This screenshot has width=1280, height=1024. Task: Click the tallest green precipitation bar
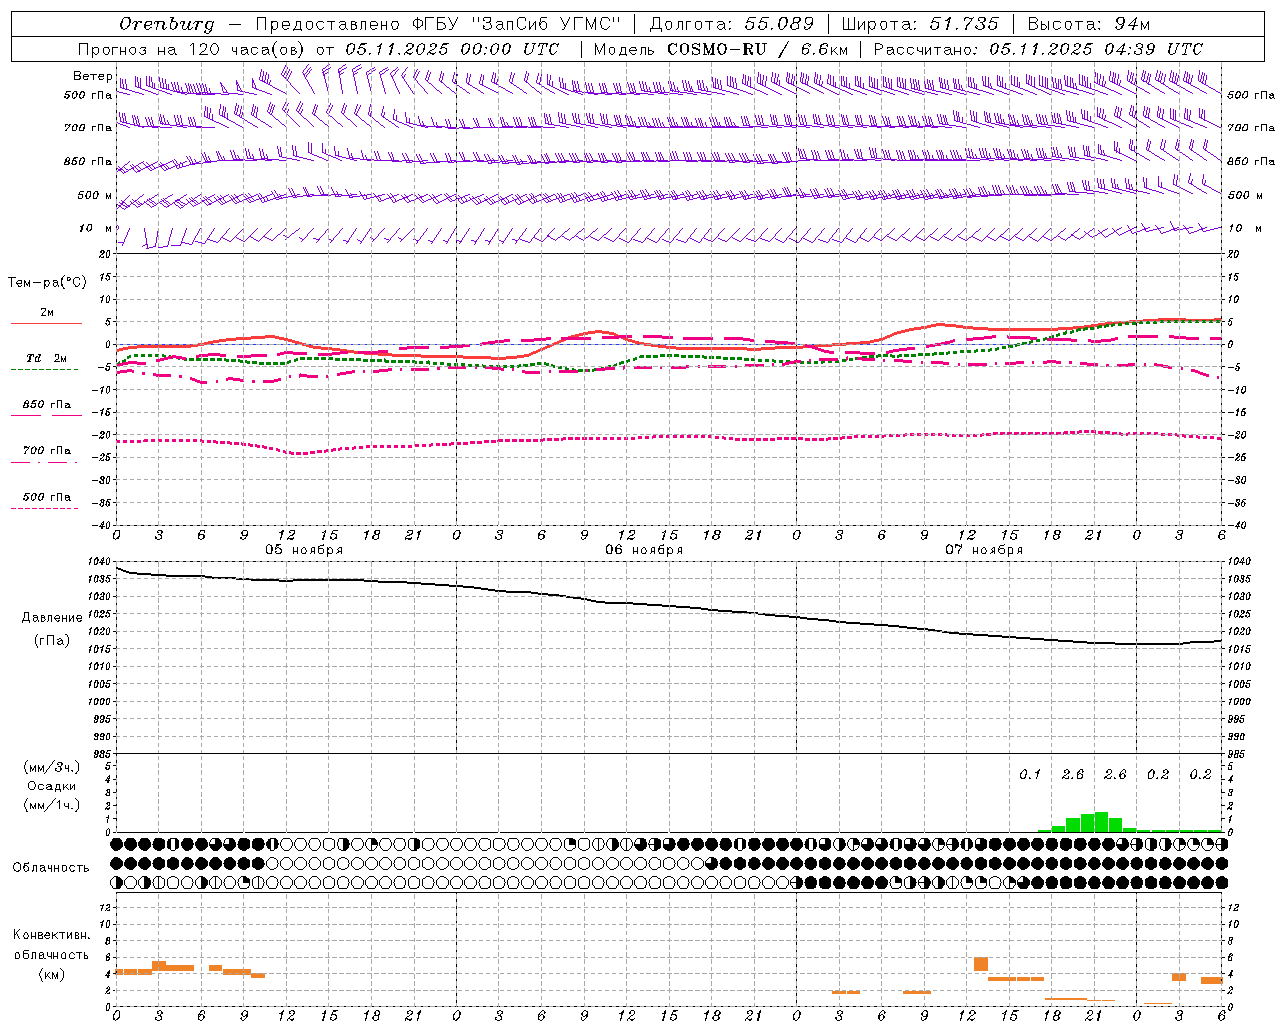pyautogui.click(x=1101, y=822)
